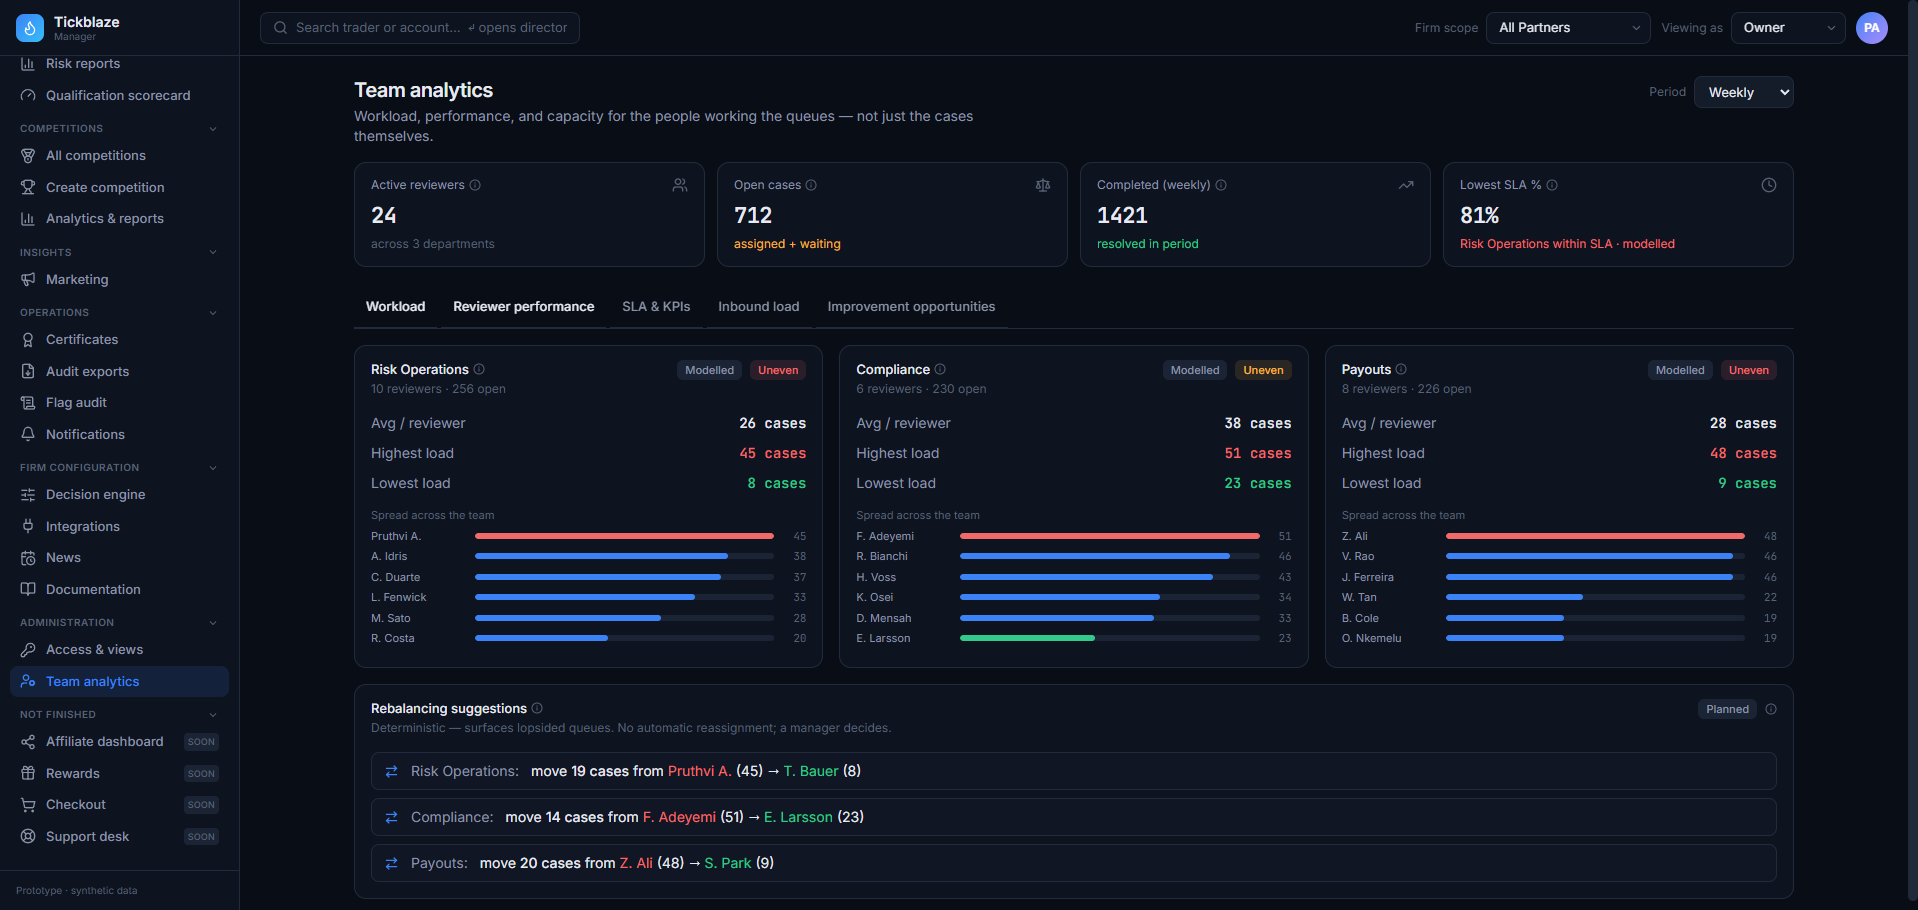Click info icon next to Risk Operations title

[x=479, y=369]
